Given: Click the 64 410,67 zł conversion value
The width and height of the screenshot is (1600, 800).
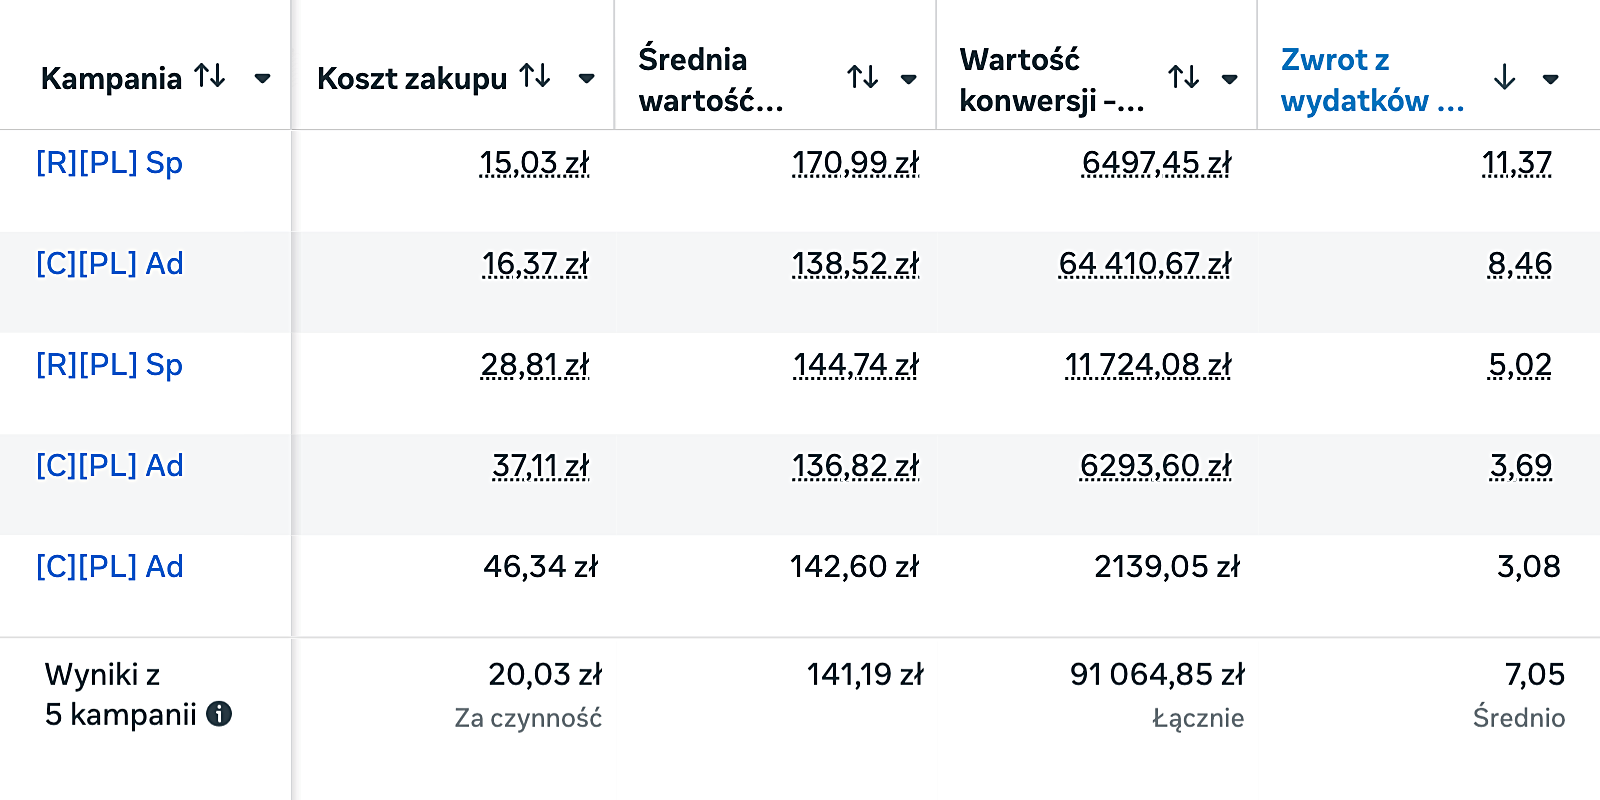Looking at the screenshot, I should 1145,264.
